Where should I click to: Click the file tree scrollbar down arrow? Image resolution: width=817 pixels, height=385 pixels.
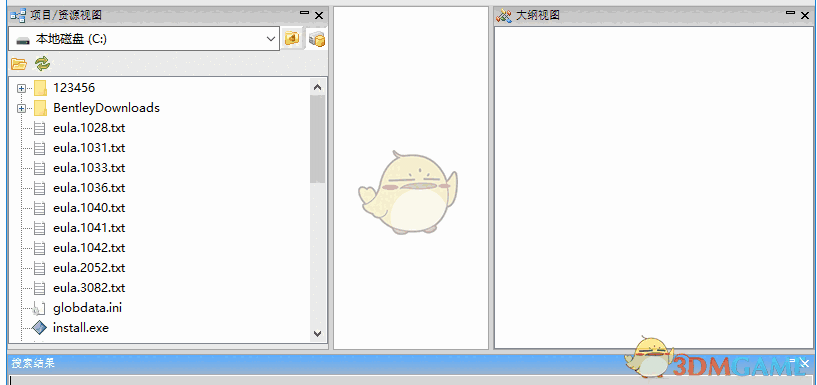click(317, 333)
